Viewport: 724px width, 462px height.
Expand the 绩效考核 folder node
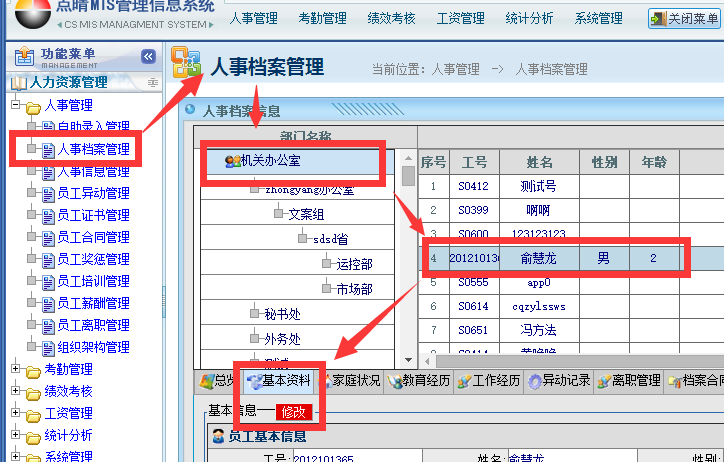coord(15,392)
